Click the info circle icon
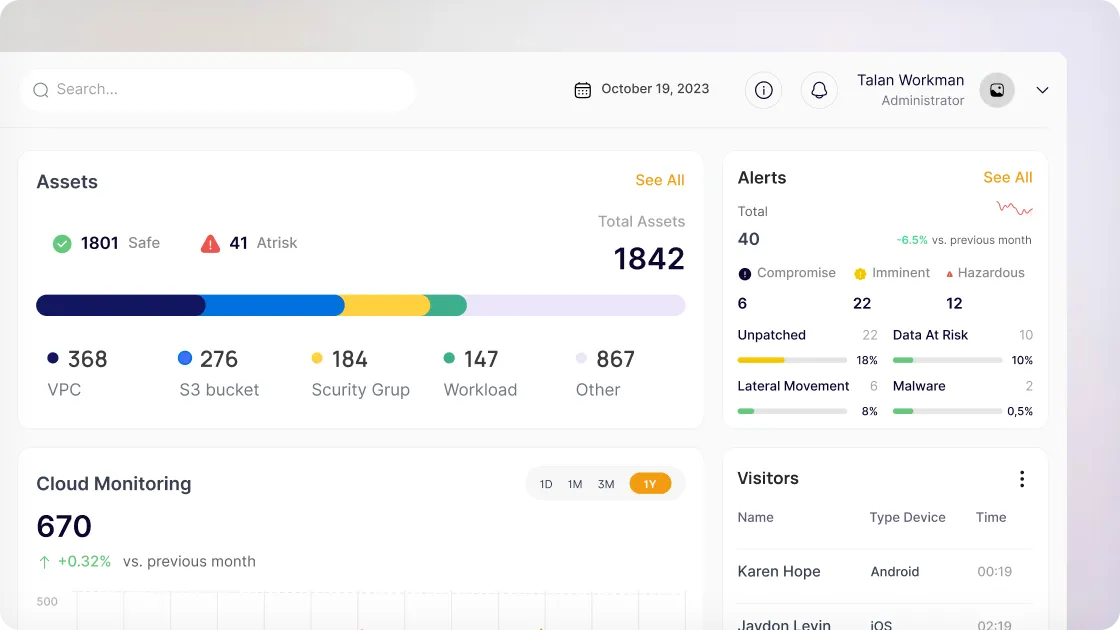 (x=763, y=90)
